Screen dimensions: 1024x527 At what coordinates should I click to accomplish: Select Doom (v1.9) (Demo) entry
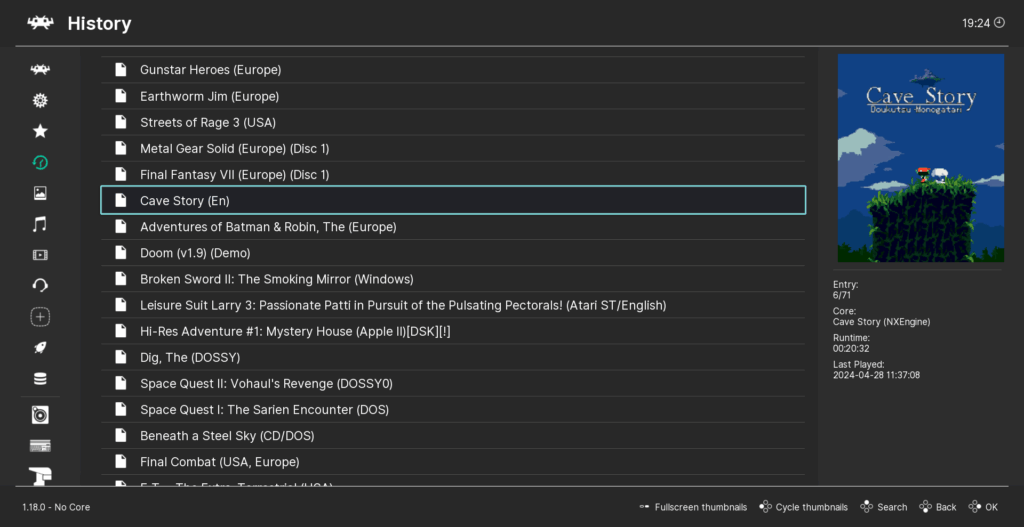click(453, 253)
